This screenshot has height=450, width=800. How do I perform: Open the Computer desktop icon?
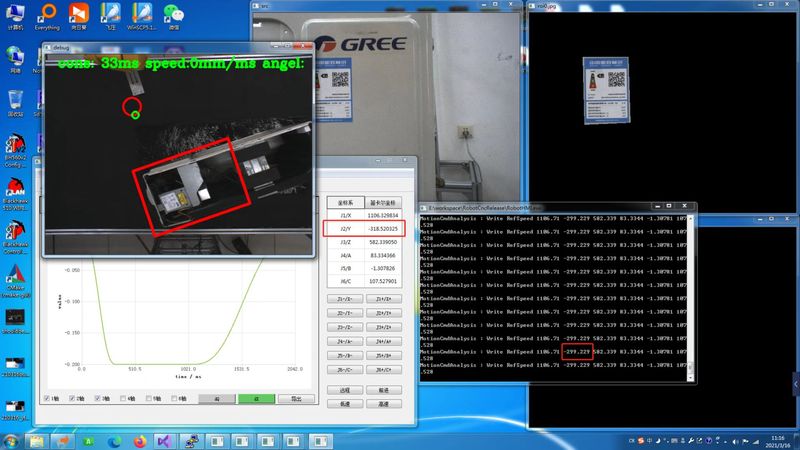point(15,16)
